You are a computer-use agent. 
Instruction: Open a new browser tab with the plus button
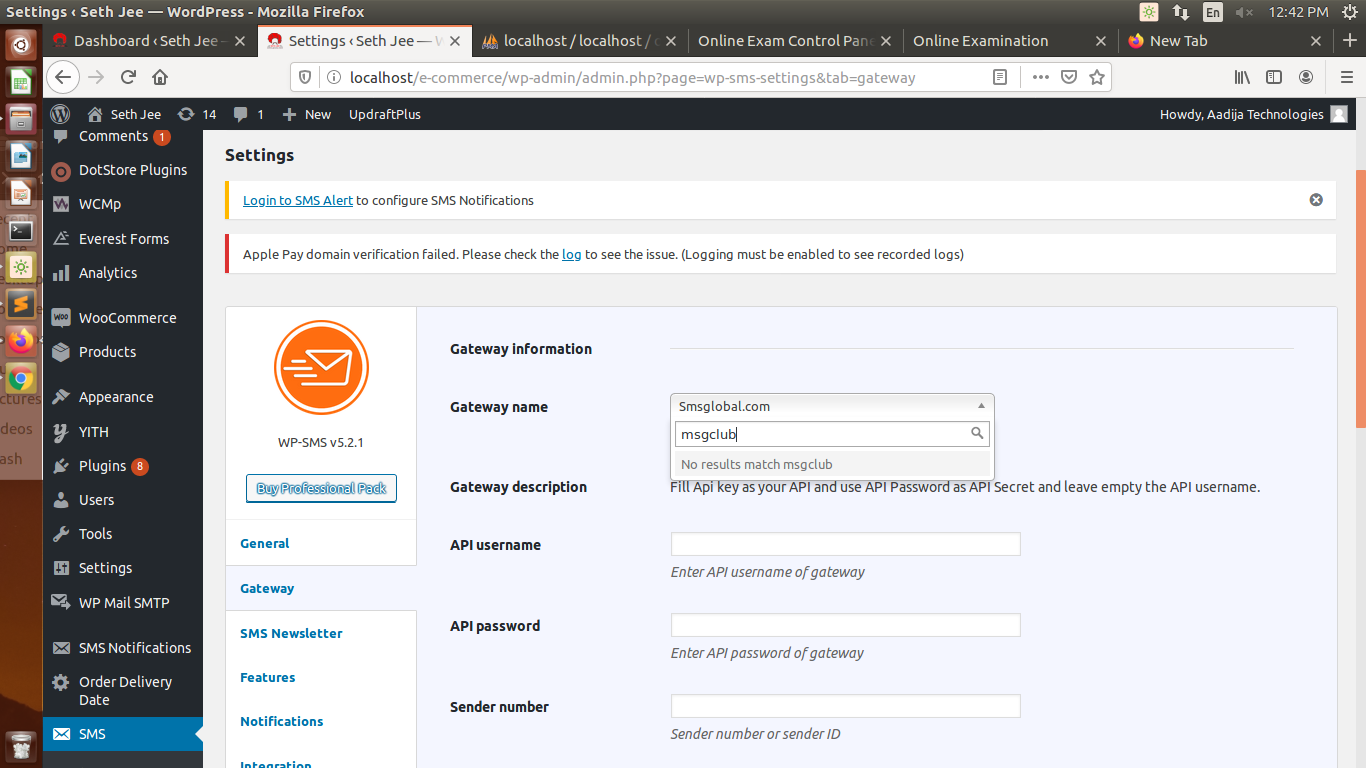tap(1350, 41)
